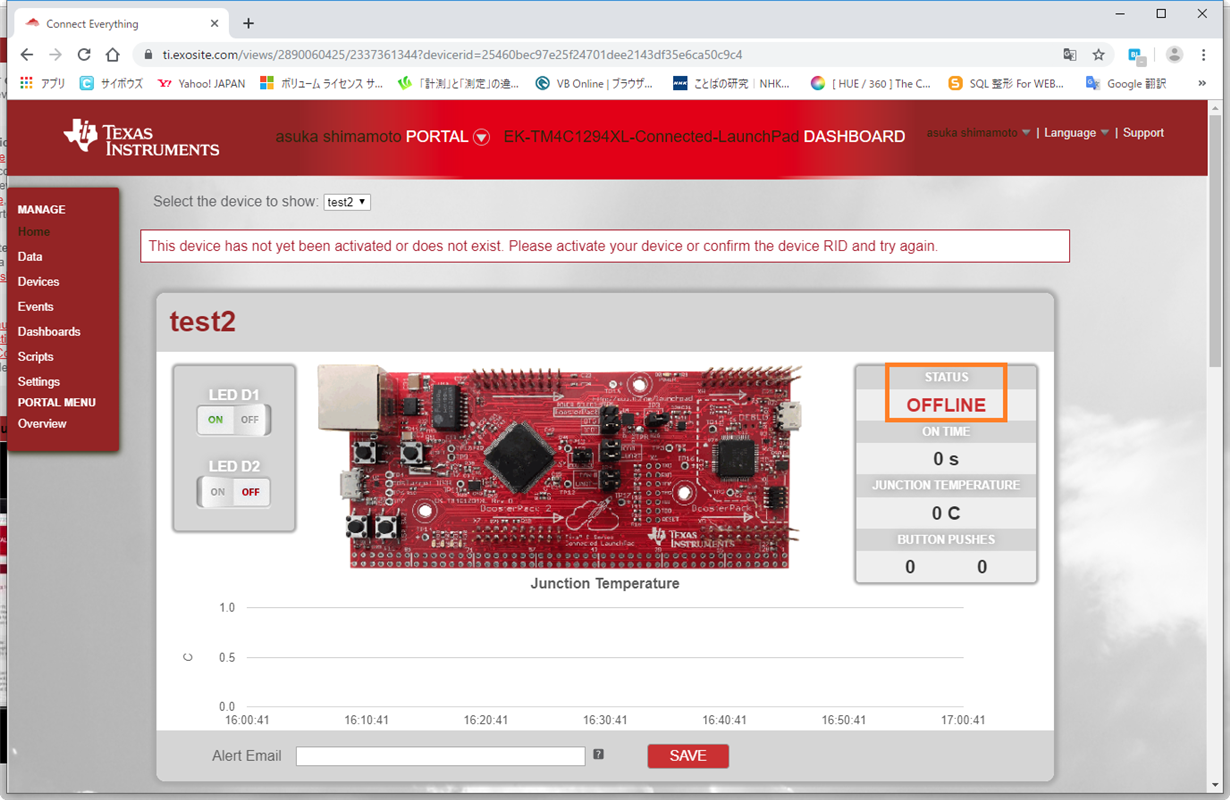Click the test2 dashboard title
1230x800 pixels.
tap(203, 321)
